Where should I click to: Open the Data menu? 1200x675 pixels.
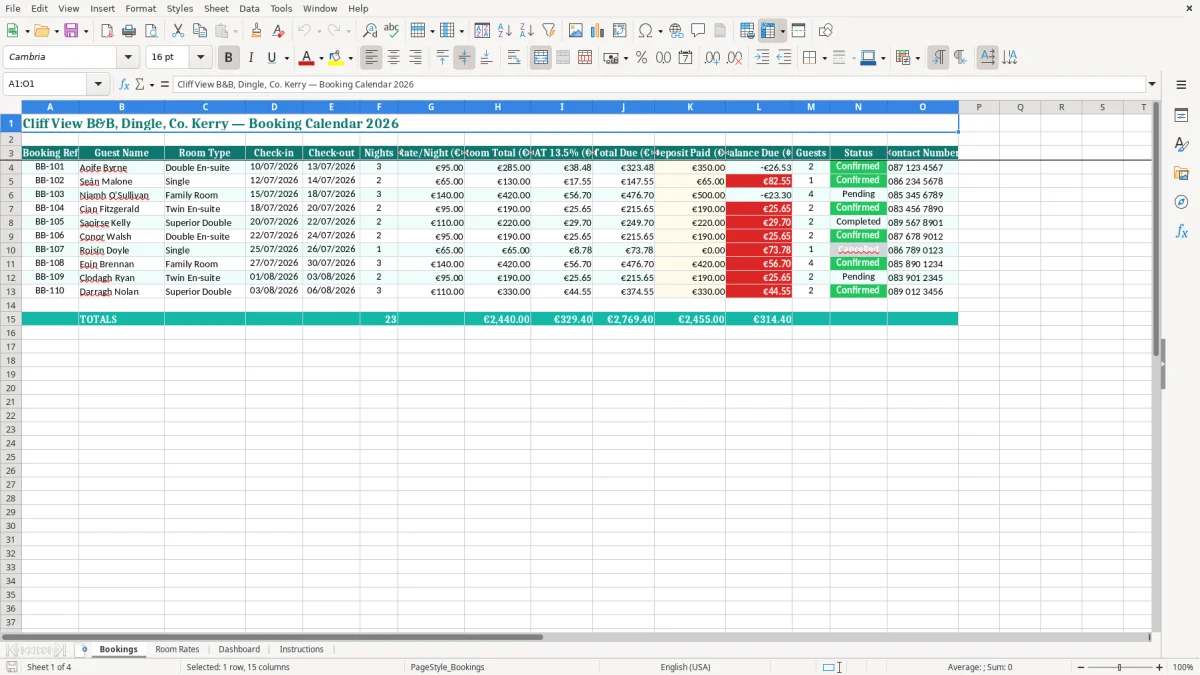(x=250, y=8)
